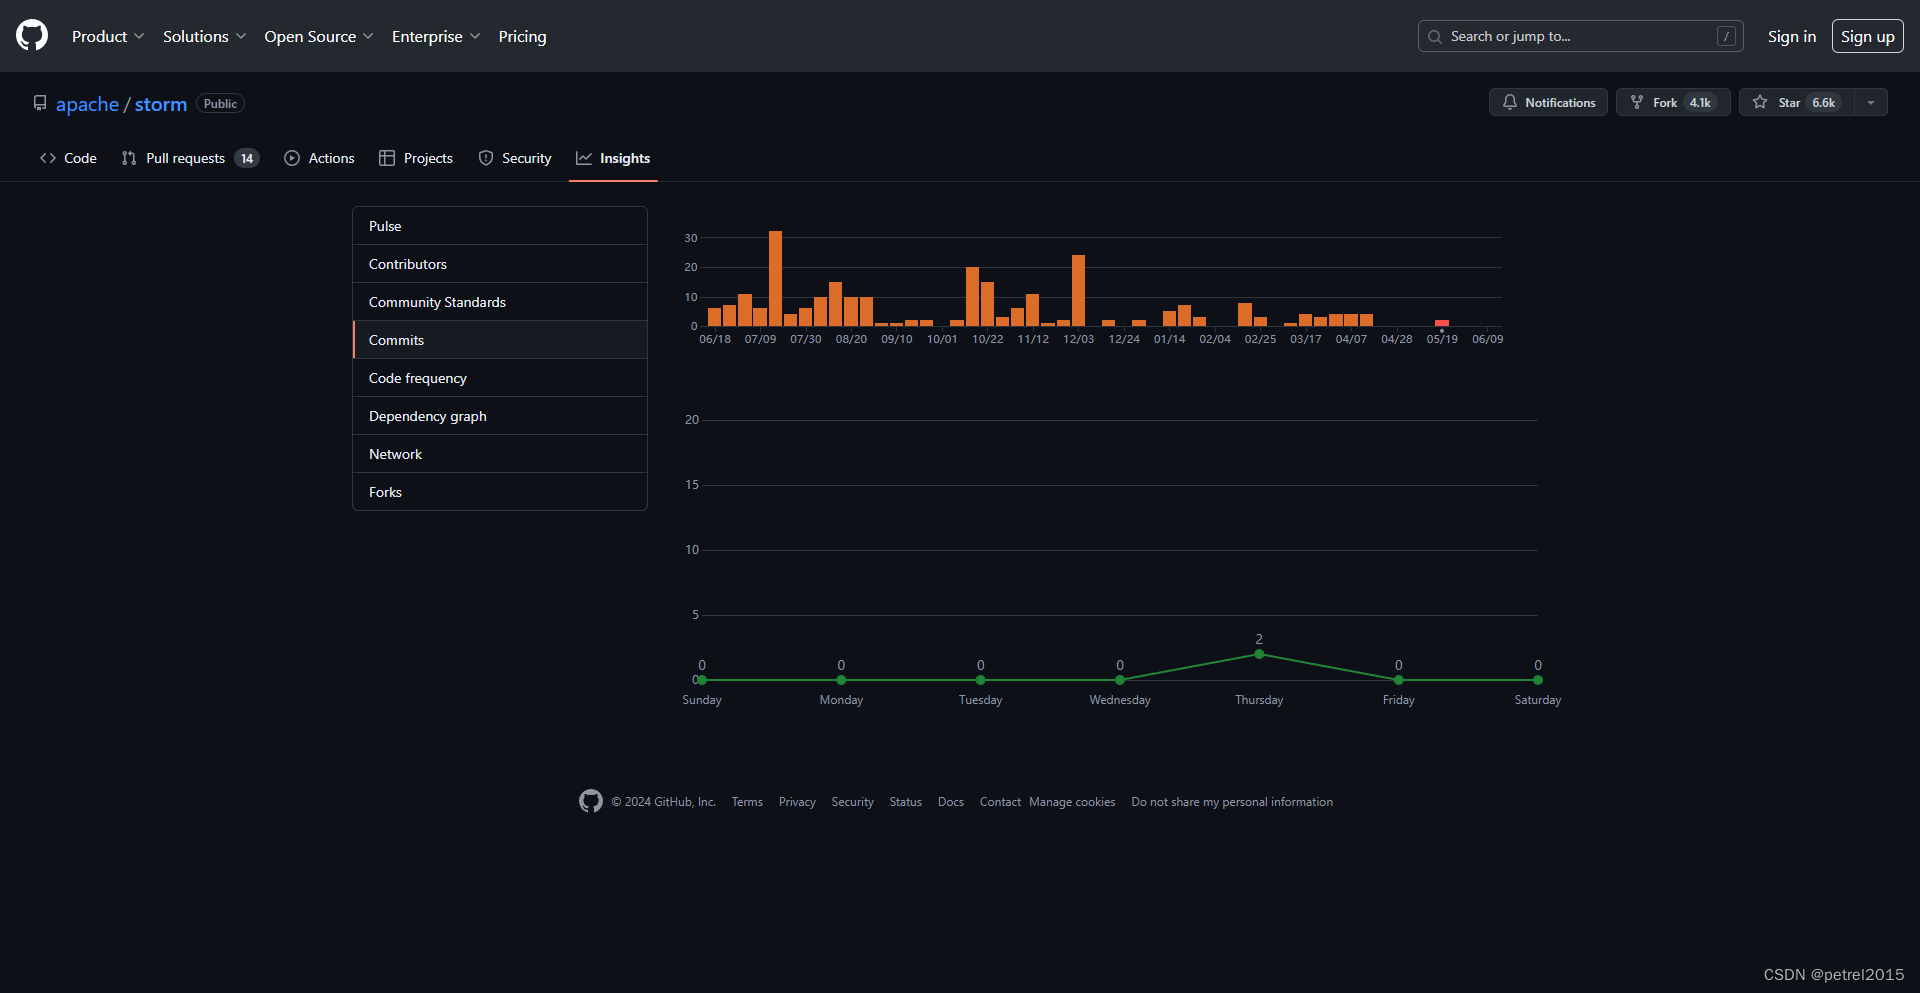Click the Sunday data point on line chart

pyautogui.click(x=702, y=680)
